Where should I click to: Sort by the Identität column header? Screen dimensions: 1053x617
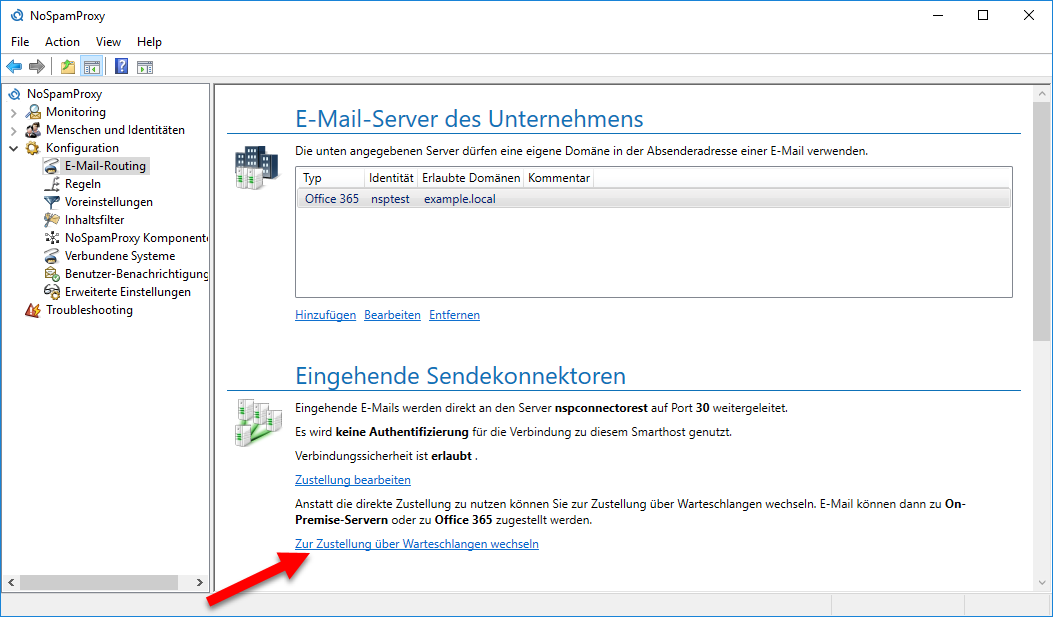click(x=391, y=178)
